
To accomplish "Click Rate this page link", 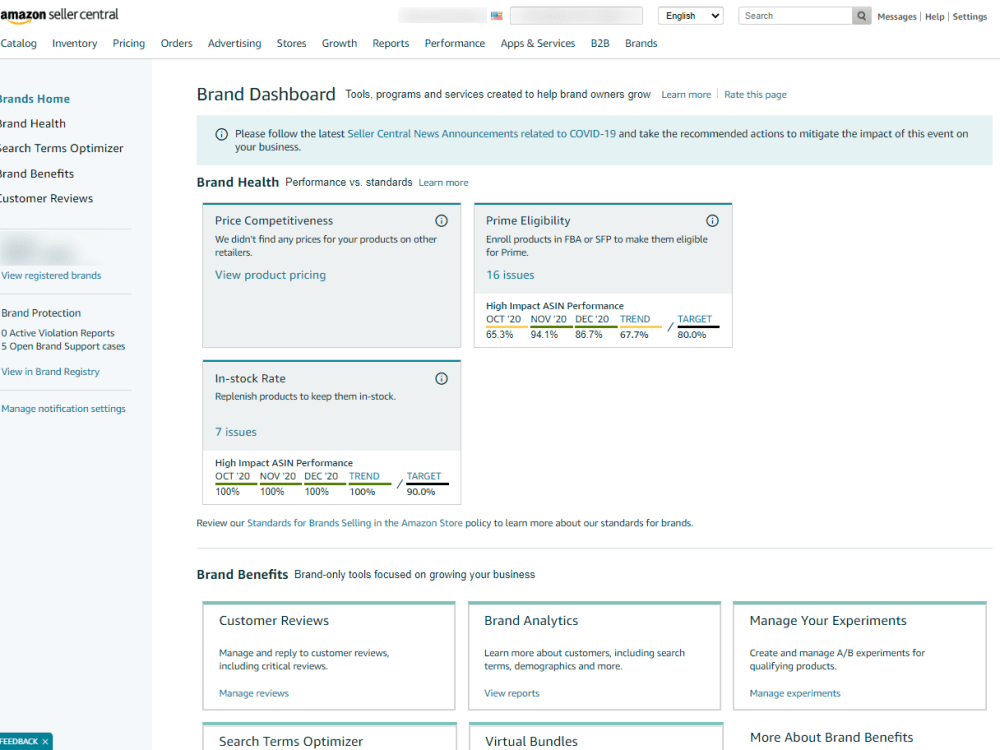I will pyautogui.click(x=755, y=94).
